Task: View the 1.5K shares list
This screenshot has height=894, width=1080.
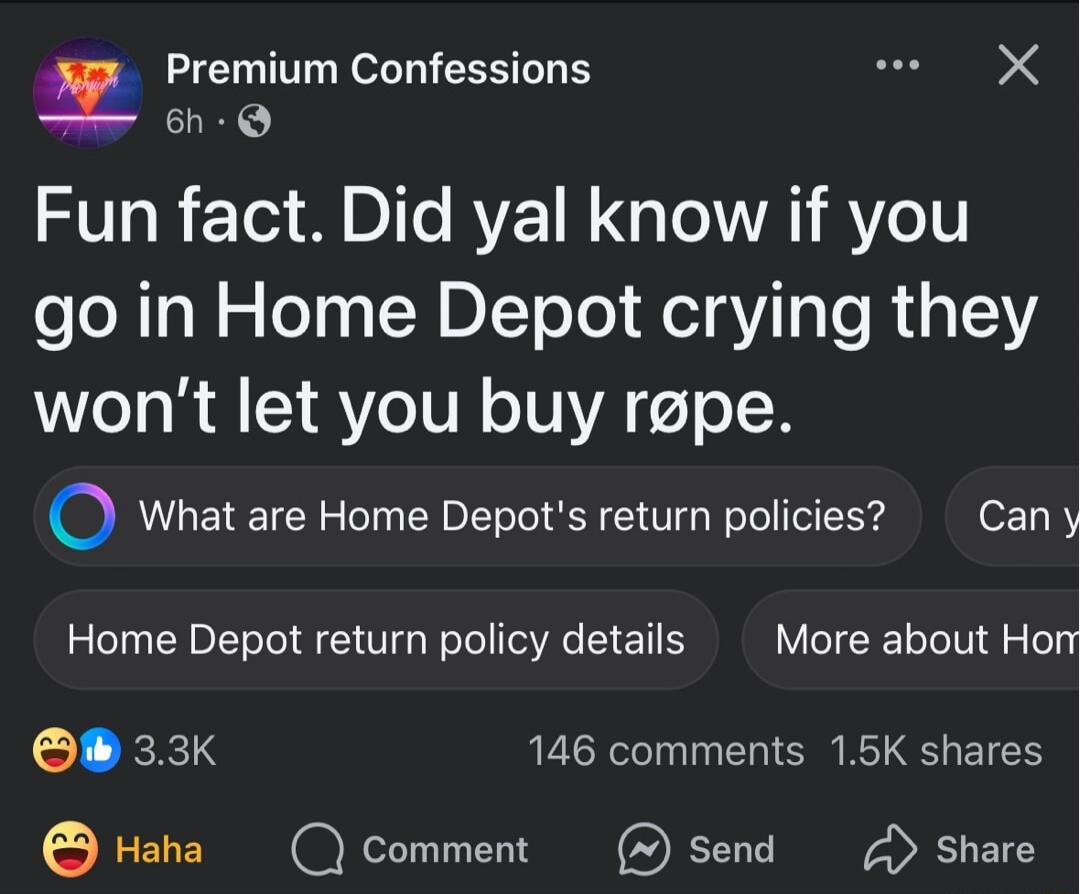Action: pyautogui.click(x=936, y=751)
